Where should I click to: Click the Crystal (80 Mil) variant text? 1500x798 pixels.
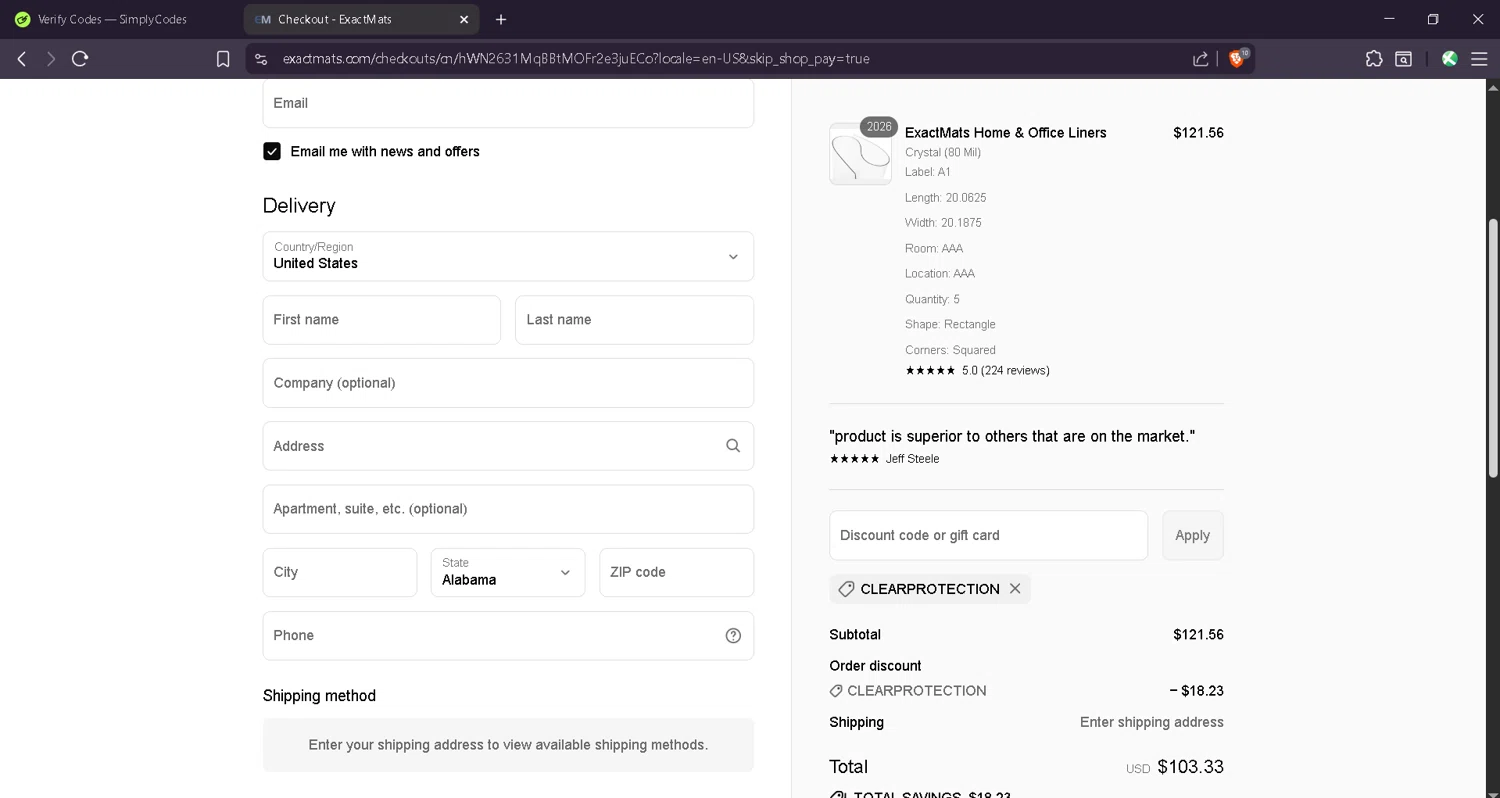(x=943, y=153)
